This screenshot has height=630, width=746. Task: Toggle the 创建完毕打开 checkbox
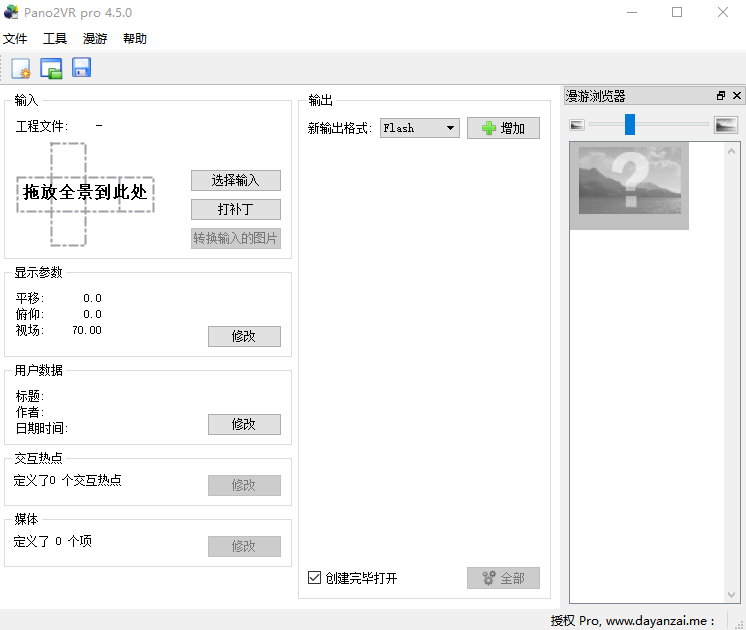pos(315,578)
